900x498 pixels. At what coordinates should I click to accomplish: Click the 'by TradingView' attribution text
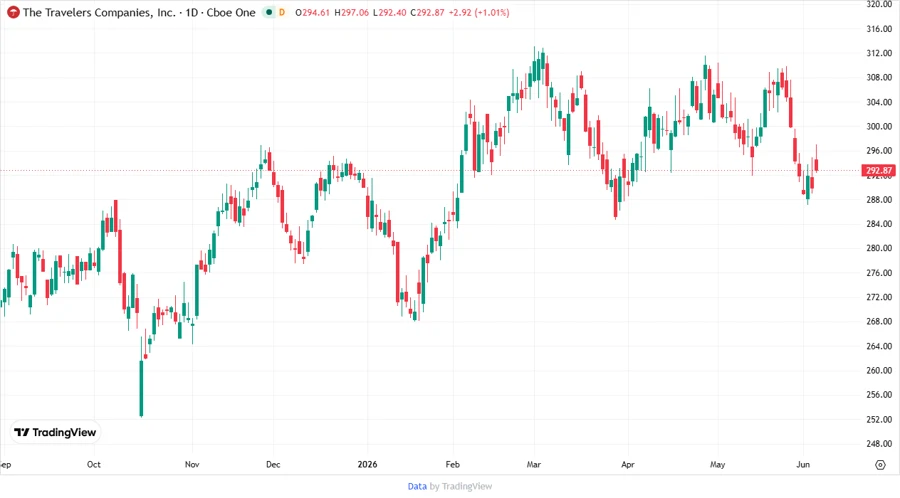461,487
